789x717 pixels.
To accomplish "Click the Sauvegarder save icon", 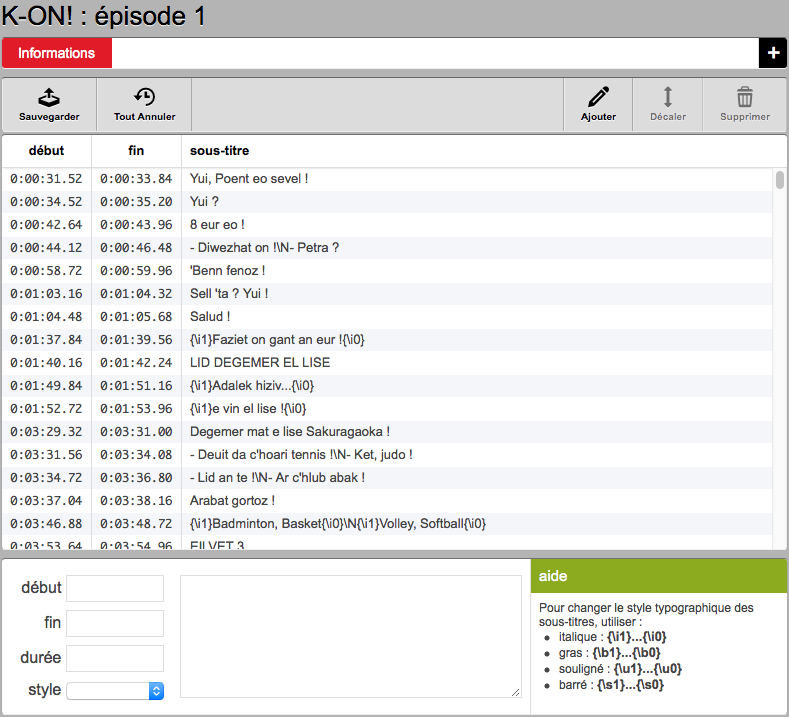I will tap(49, 97).
